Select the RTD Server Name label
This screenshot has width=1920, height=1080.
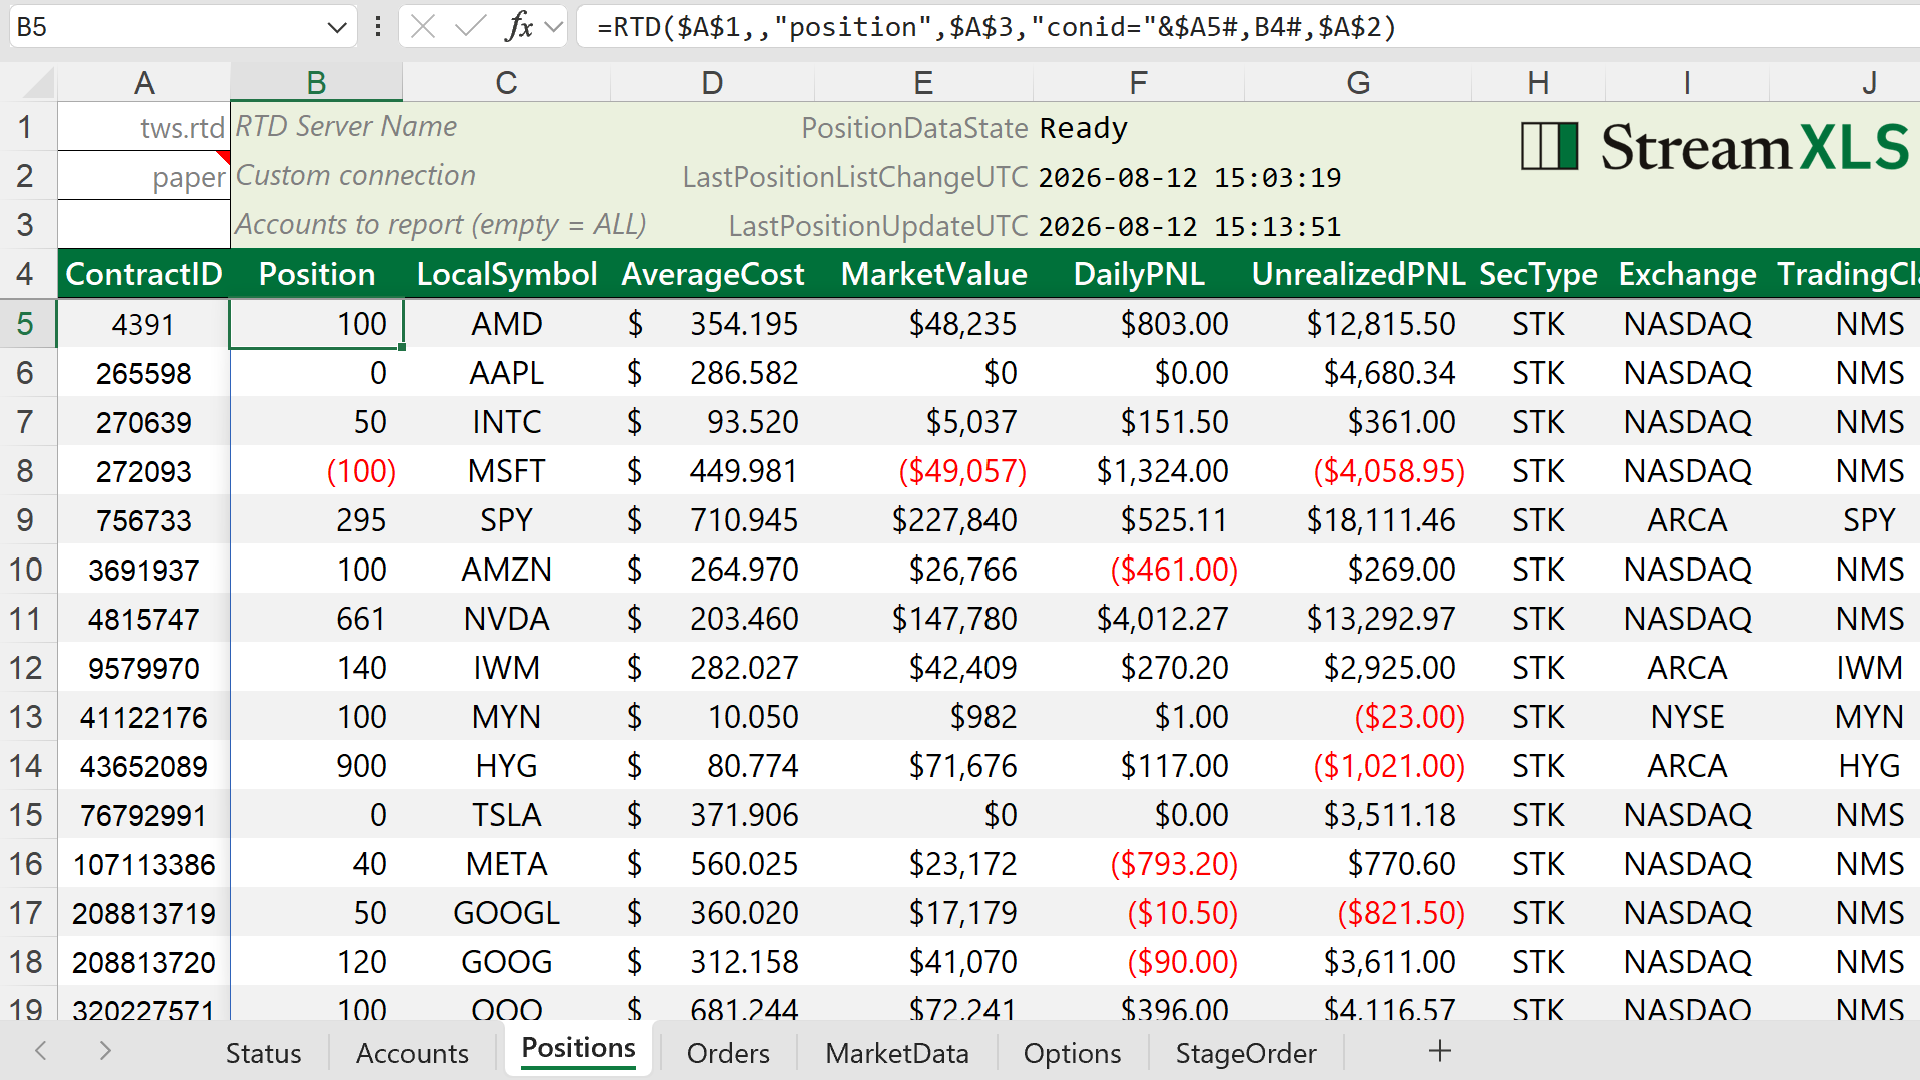pyautogui.click(x=346, y=126)
